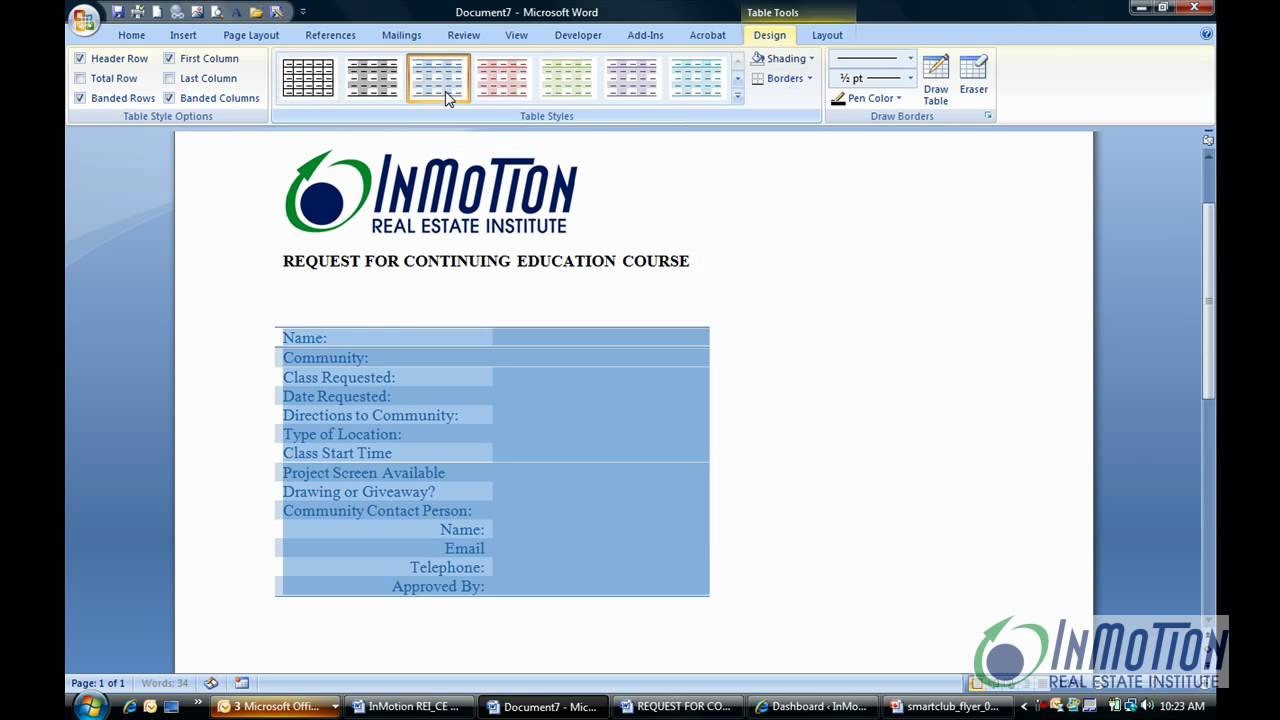Viewport: 1280px width, 720px height.
Task: Toggle the Header Row checkbox
Action: [x=80, y=58]
